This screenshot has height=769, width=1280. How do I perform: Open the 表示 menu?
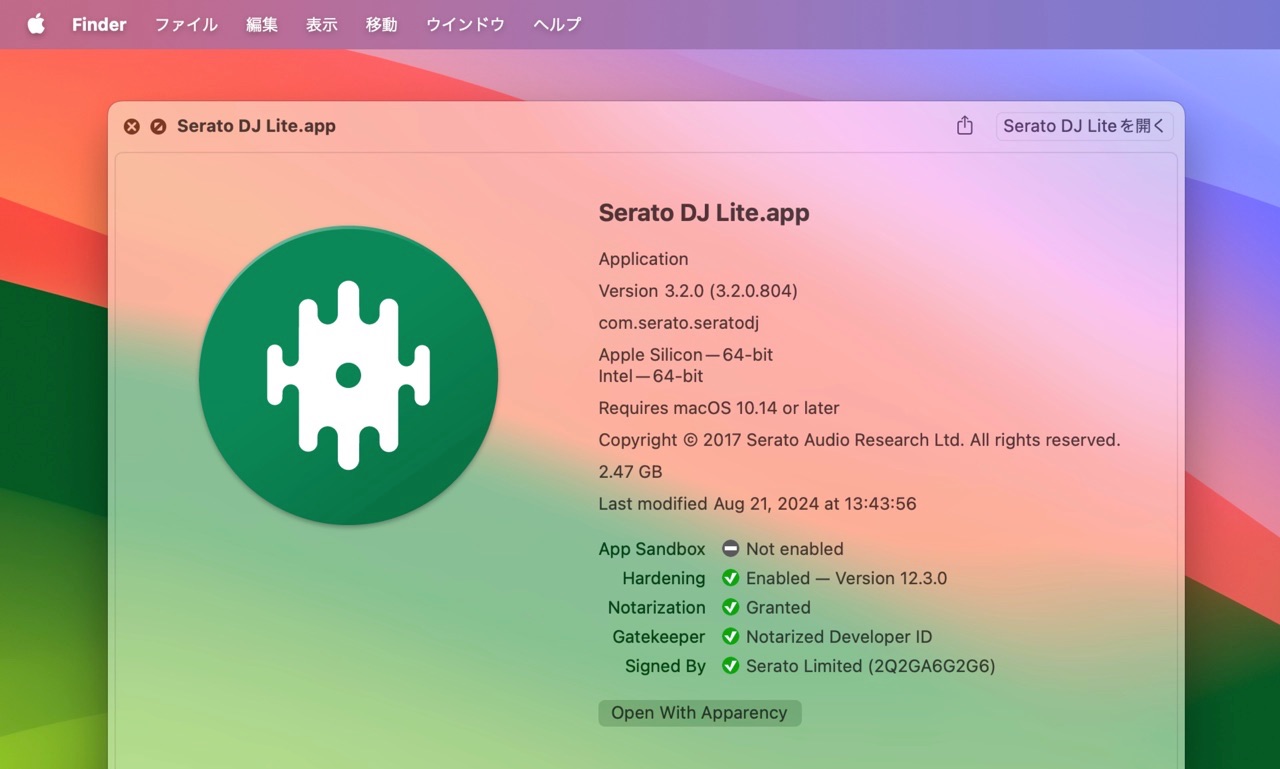(322, 25)
